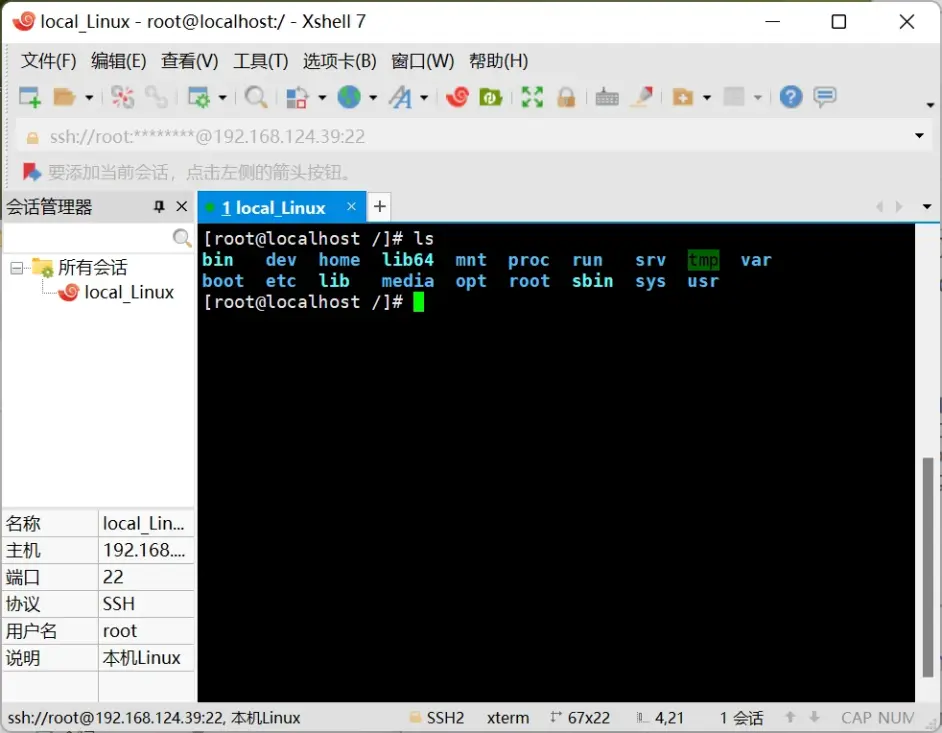Viewport: 942px width, 733px height.
Task: Click the Xshell app icon in title bar
Action: coord(23,22)
